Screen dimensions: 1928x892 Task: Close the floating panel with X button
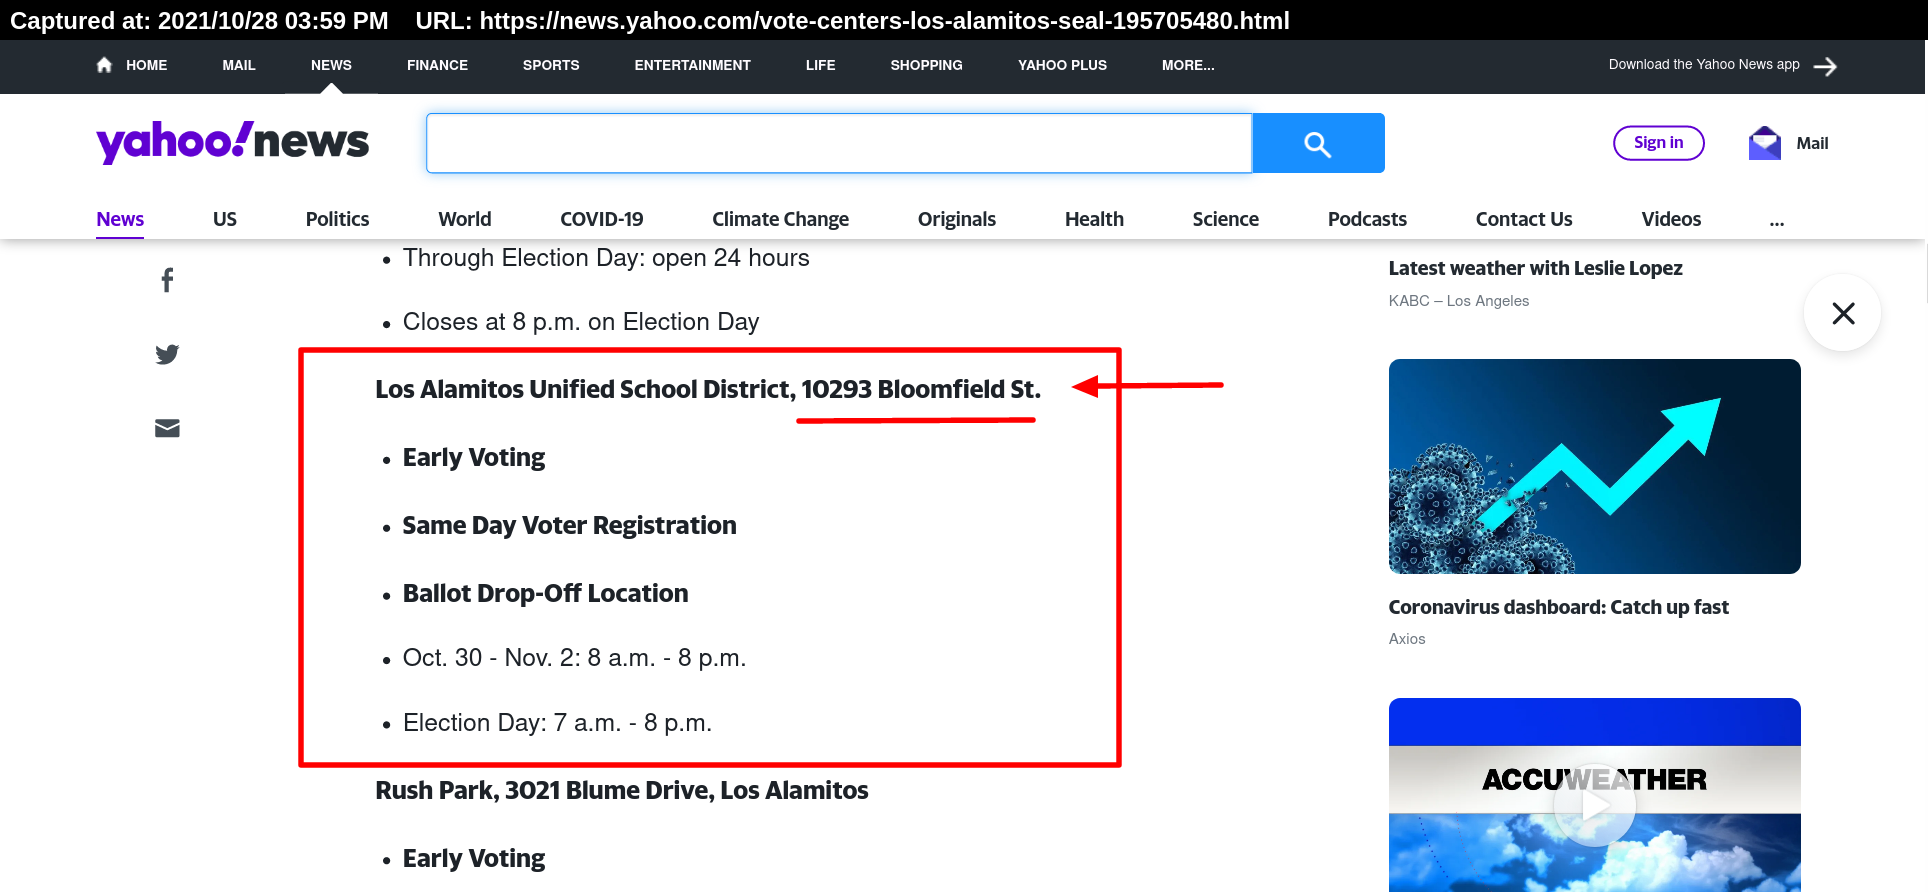pos(1843,313)
